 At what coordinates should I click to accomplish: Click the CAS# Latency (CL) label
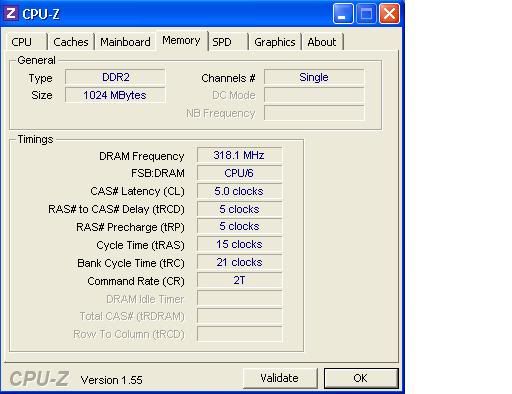coord(137,191)
